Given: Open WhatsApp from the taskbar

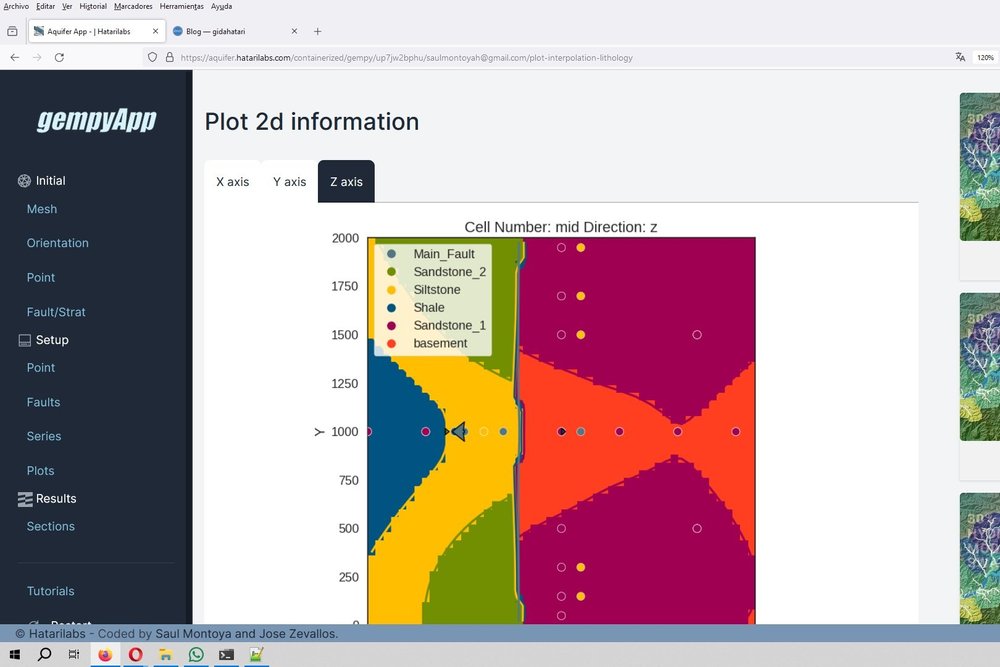Looking at the screenshot, I should [x=196, y=654].
